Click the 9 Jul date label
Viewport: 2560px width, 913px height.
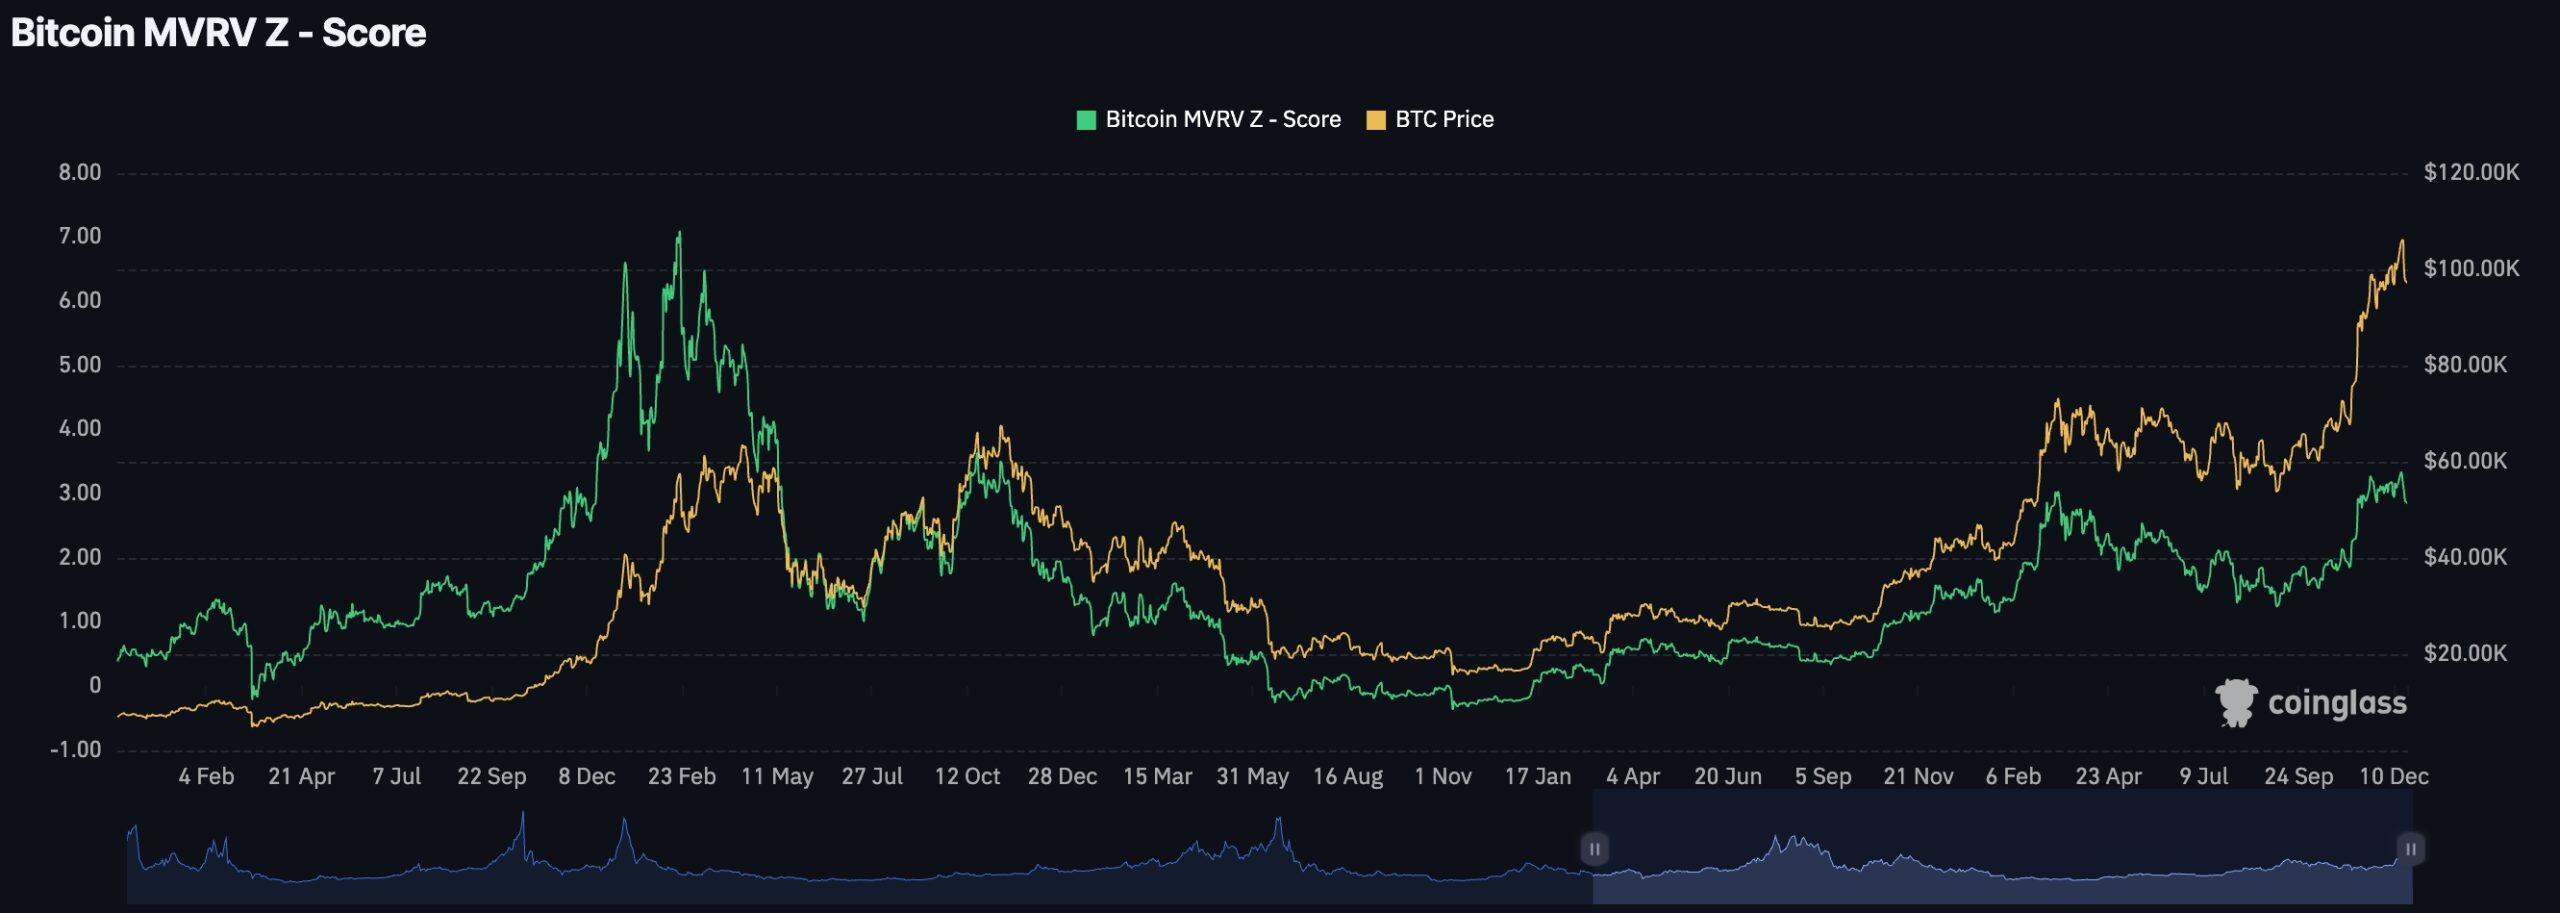[x=2204, y=777]
